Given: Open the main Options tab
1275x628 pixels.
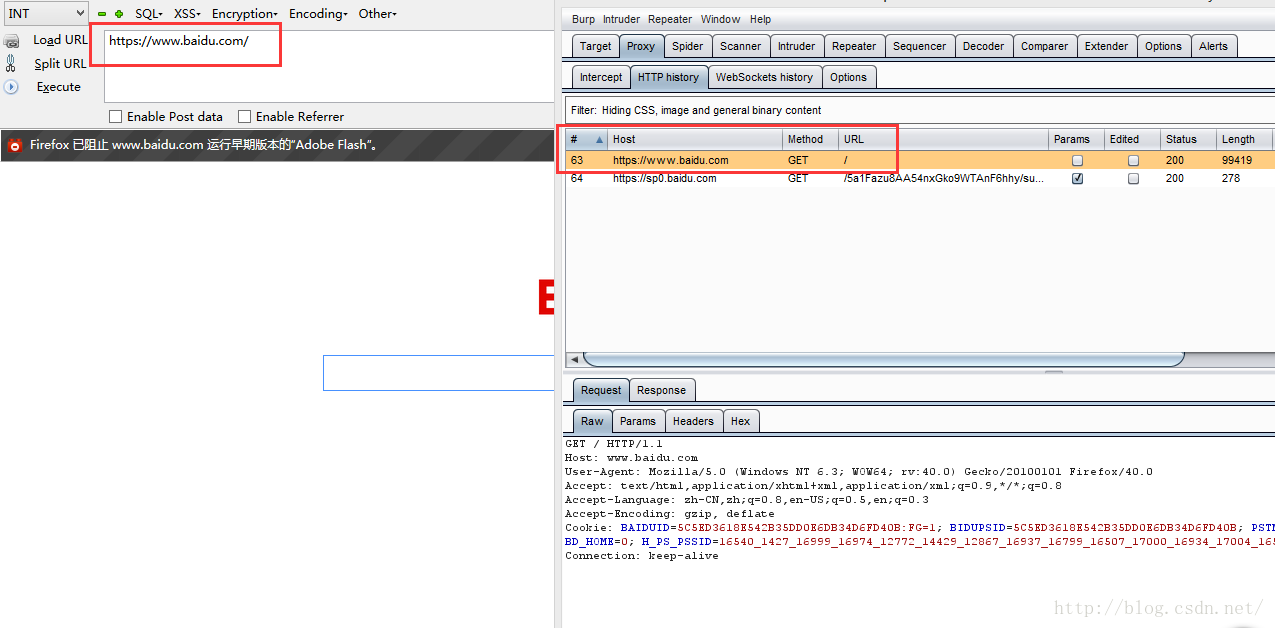Looking at the screenshot, I should tap(1163, 46).
